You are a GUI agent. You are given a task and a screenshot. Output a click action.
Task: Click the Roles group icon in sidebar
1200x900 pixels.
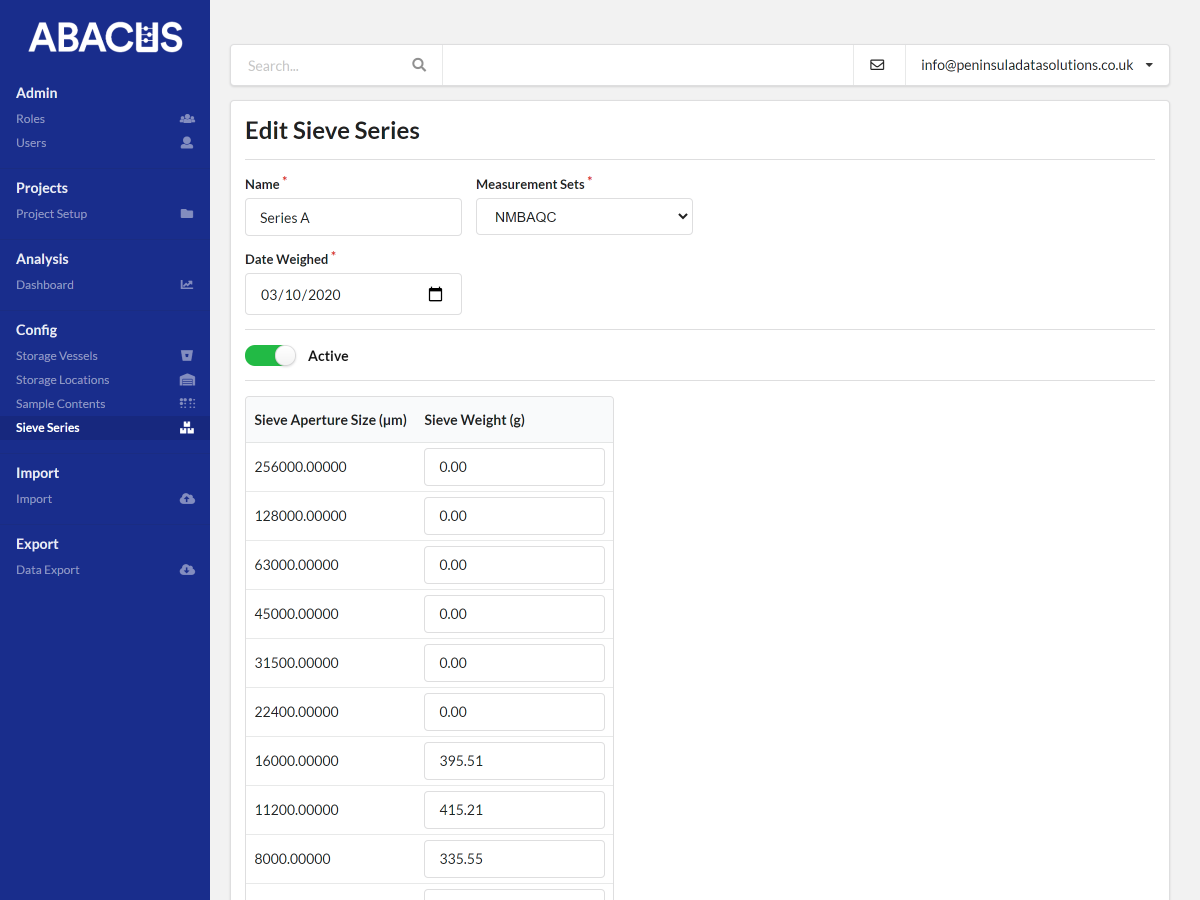tap(187, 119)
